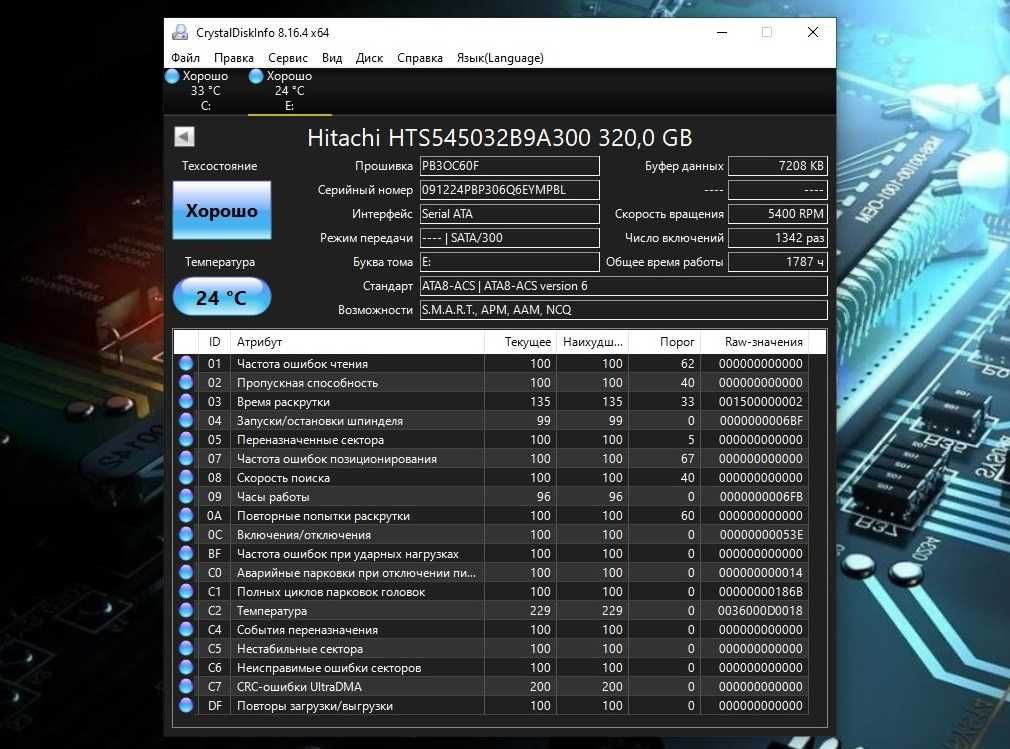The height and width of the screenshot is (749, 1010).
Task: Select the Время раскрутки row
Action: 491,401
